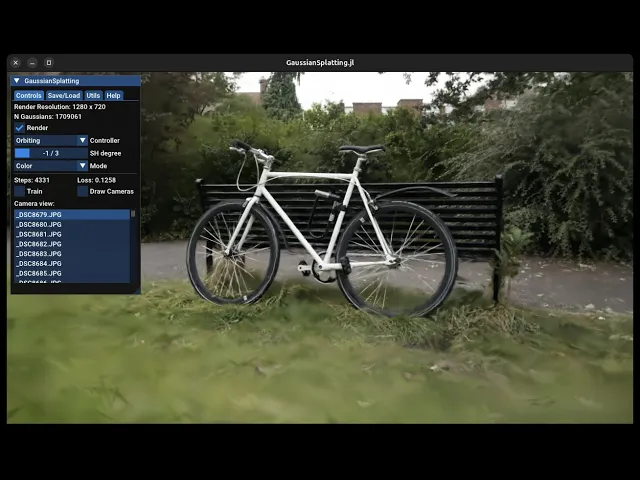Maximize the GaussianSplatting.jl window

[x=49, y=62]
